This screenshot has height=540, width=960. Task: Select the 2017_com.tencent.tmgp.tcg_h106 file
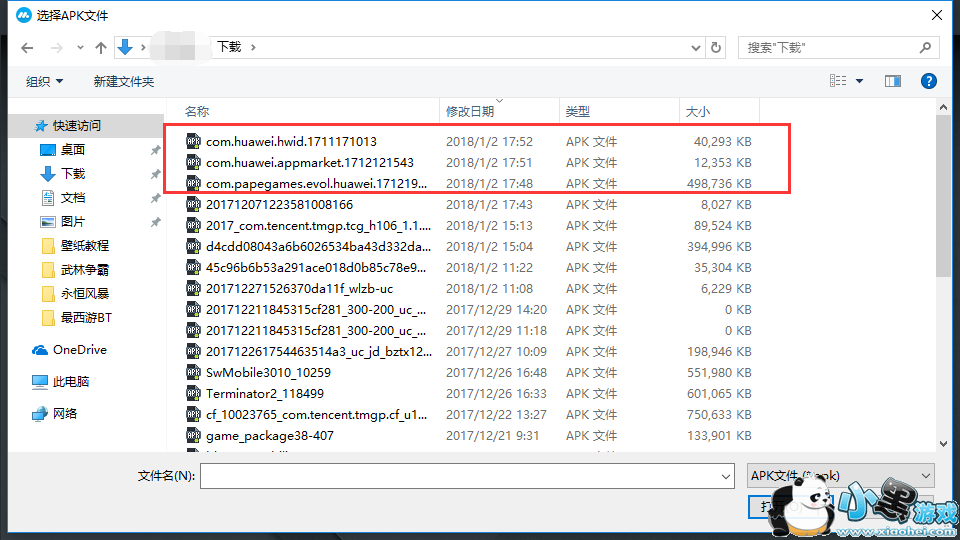coord(318,225)
